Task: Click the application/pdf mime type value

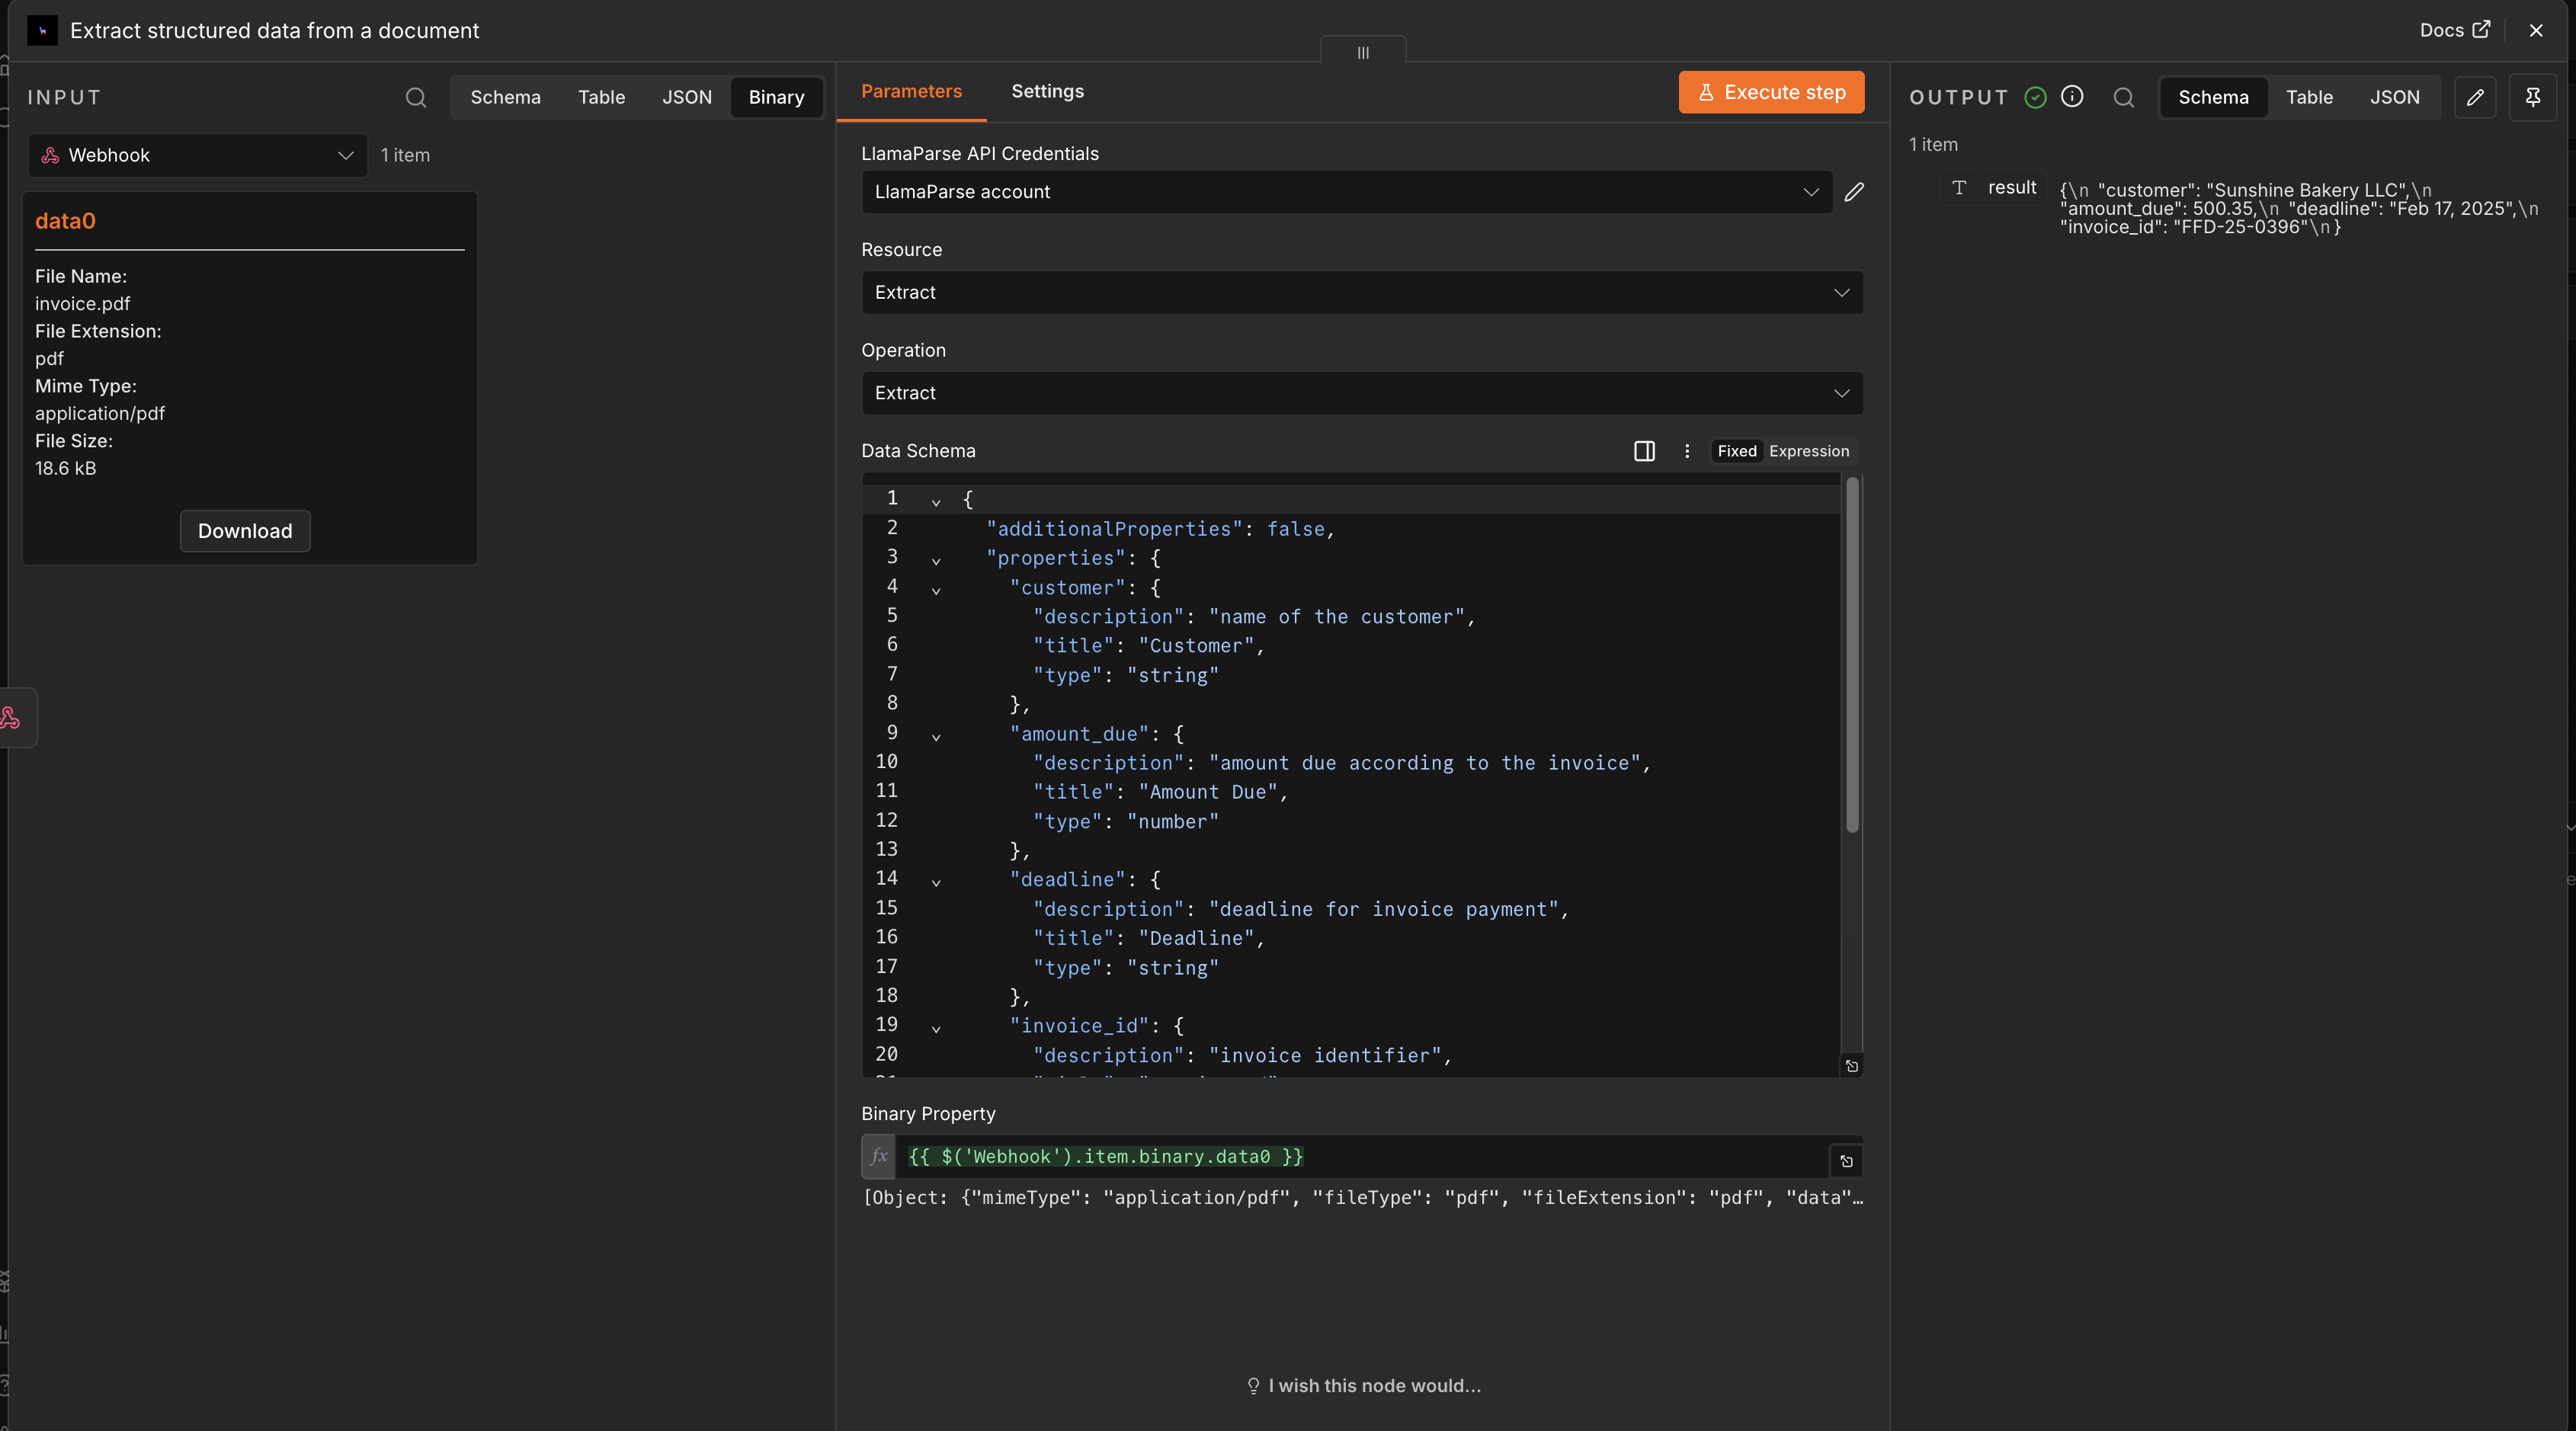Action: [99, 413]
